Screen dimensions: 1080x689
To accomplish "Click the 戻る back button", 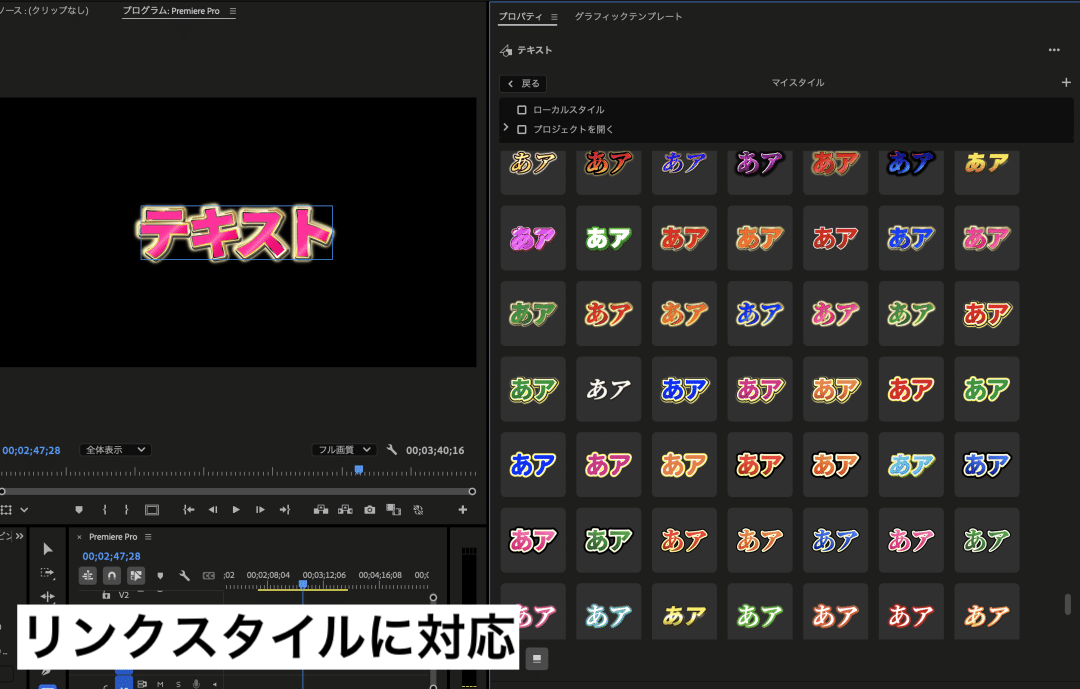I will 522,83.
